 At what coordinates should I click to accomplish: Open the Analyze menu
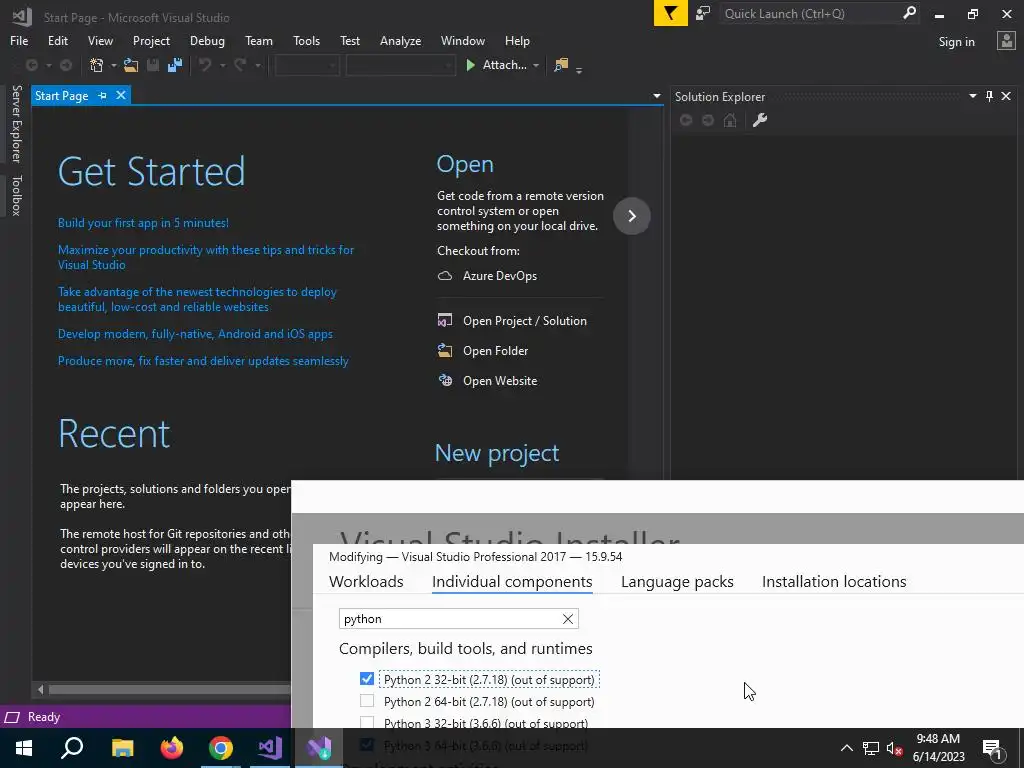400,40
